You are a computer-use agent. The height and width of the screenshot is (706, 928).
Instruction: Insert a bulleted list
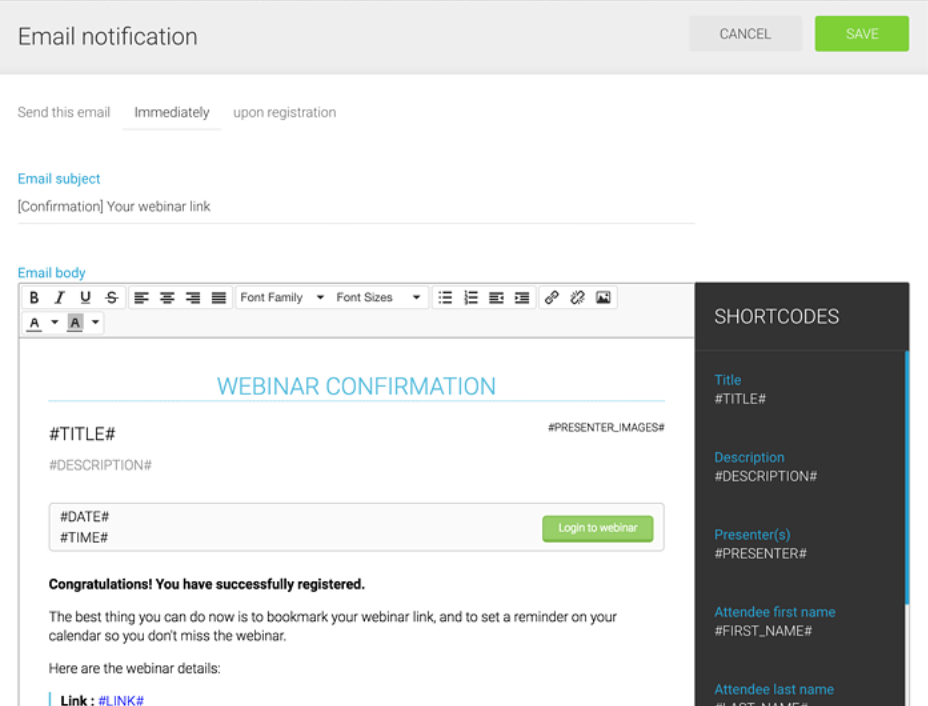pos(445,297)
